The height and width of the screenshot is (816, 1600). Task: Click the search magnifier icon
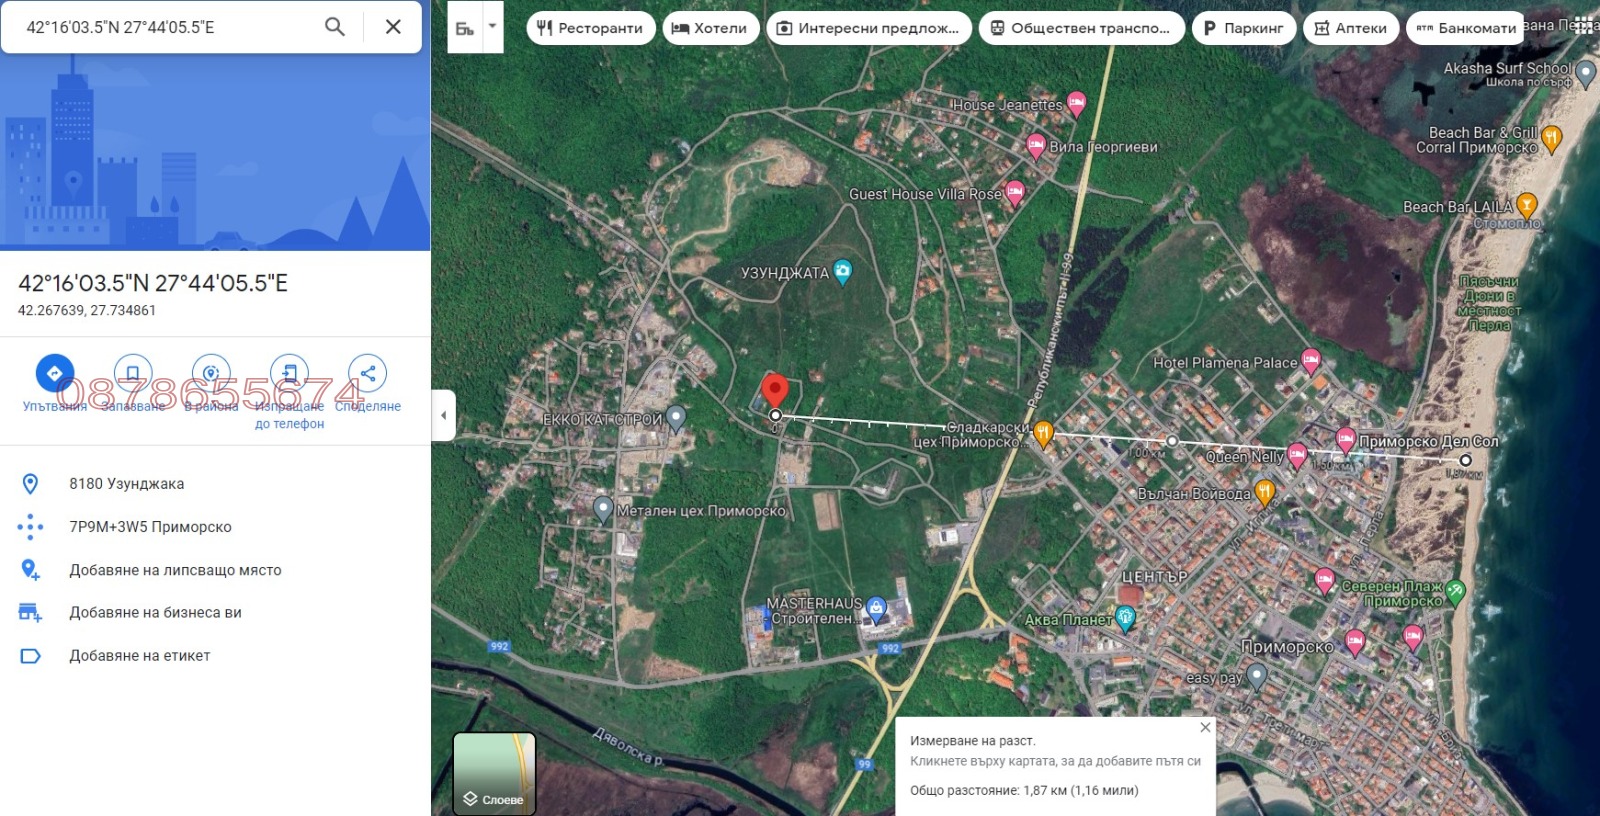click(x=335, y=27)
